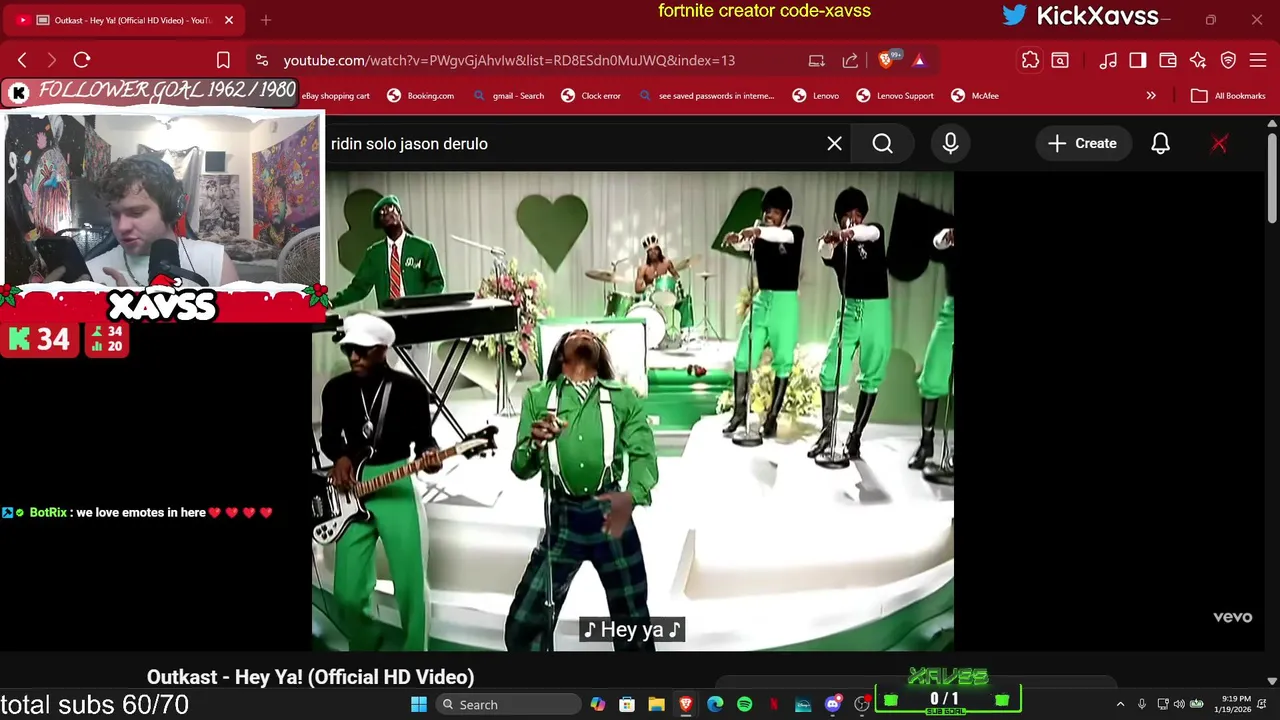Go back using the browser back arrow
1280x720 pixels.
(x=22, y=60)
